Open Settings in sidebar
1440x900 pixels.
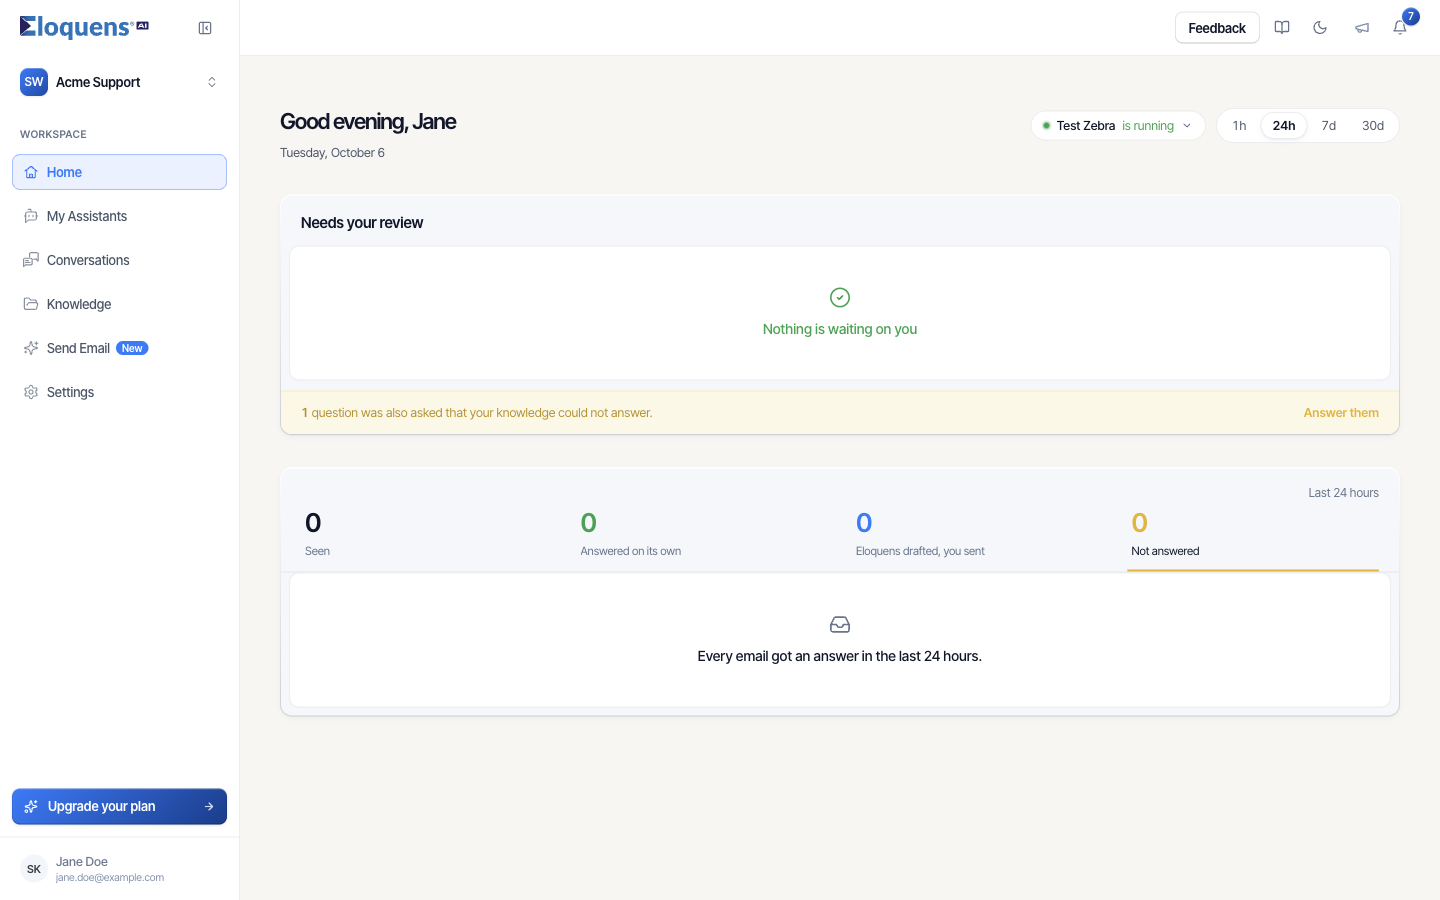119,392
